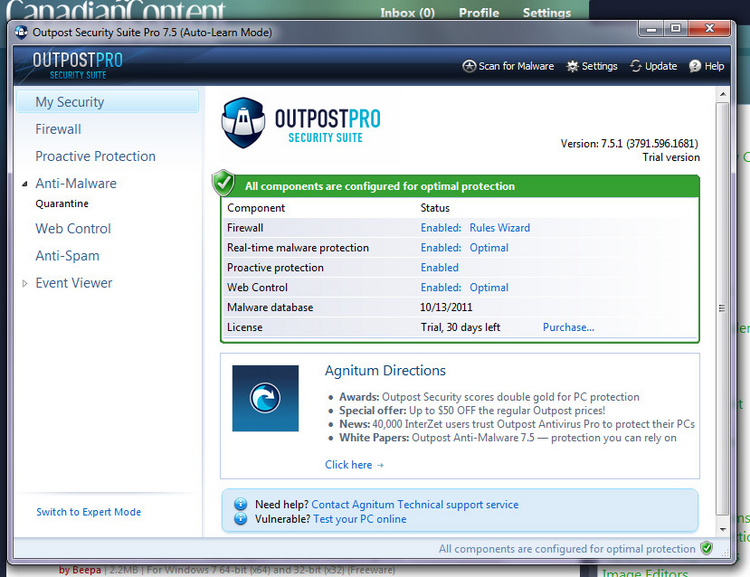The image size is (750, 577).
Task: Open Anti-Spam section
Action: (x=67, y=256)
